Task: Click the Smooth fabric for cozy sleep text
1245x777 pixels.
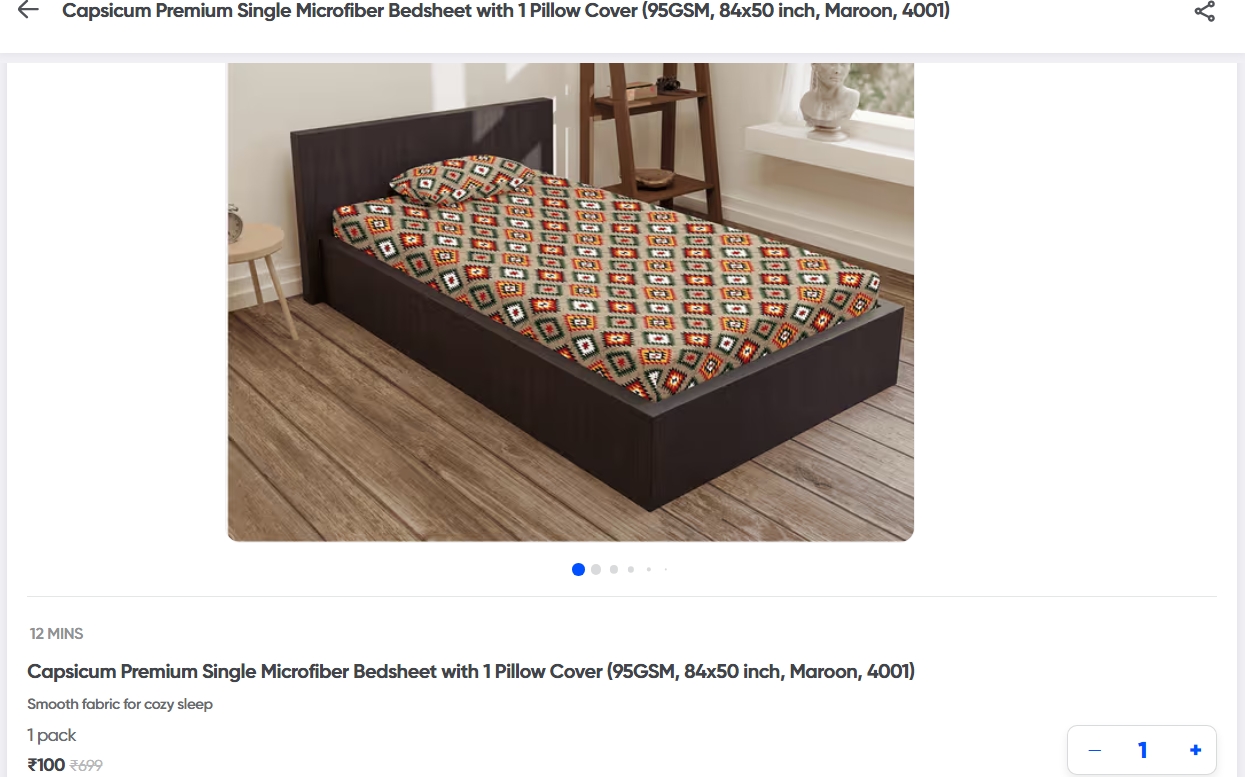Action: point(120,704)
